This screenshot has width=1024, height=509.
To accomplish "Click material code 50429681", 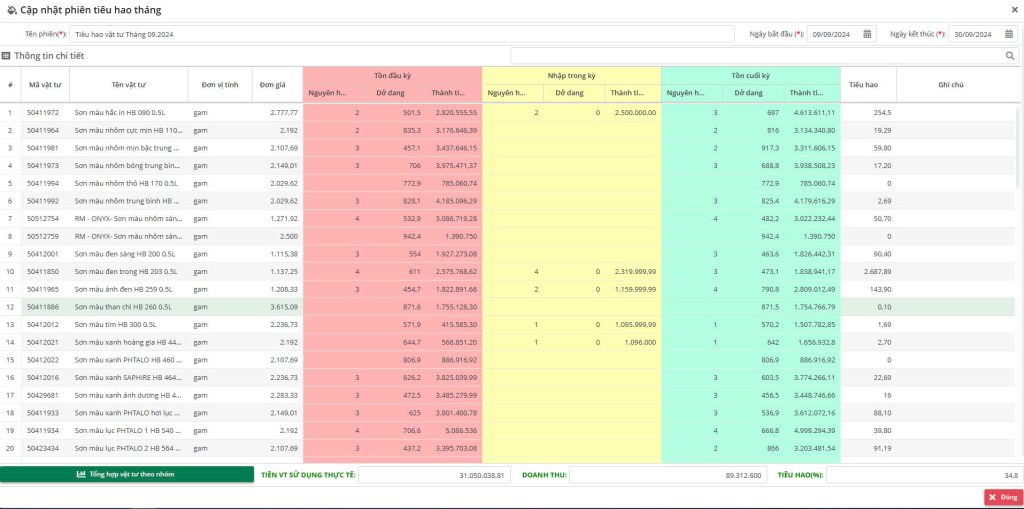I will [43, 395].
